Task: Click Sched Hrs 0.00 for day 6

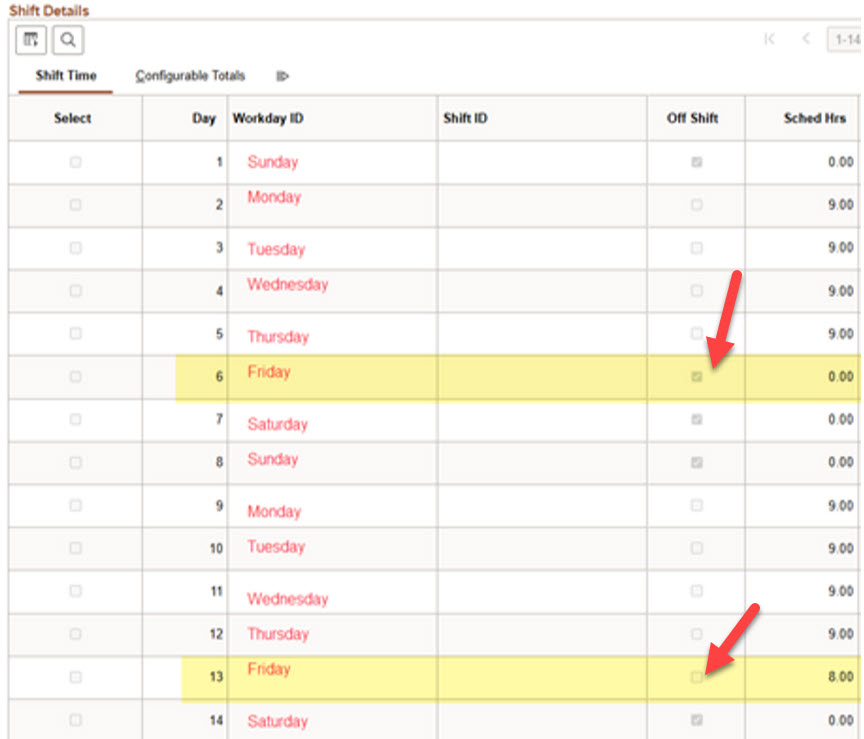Action: tap(841, 377)
